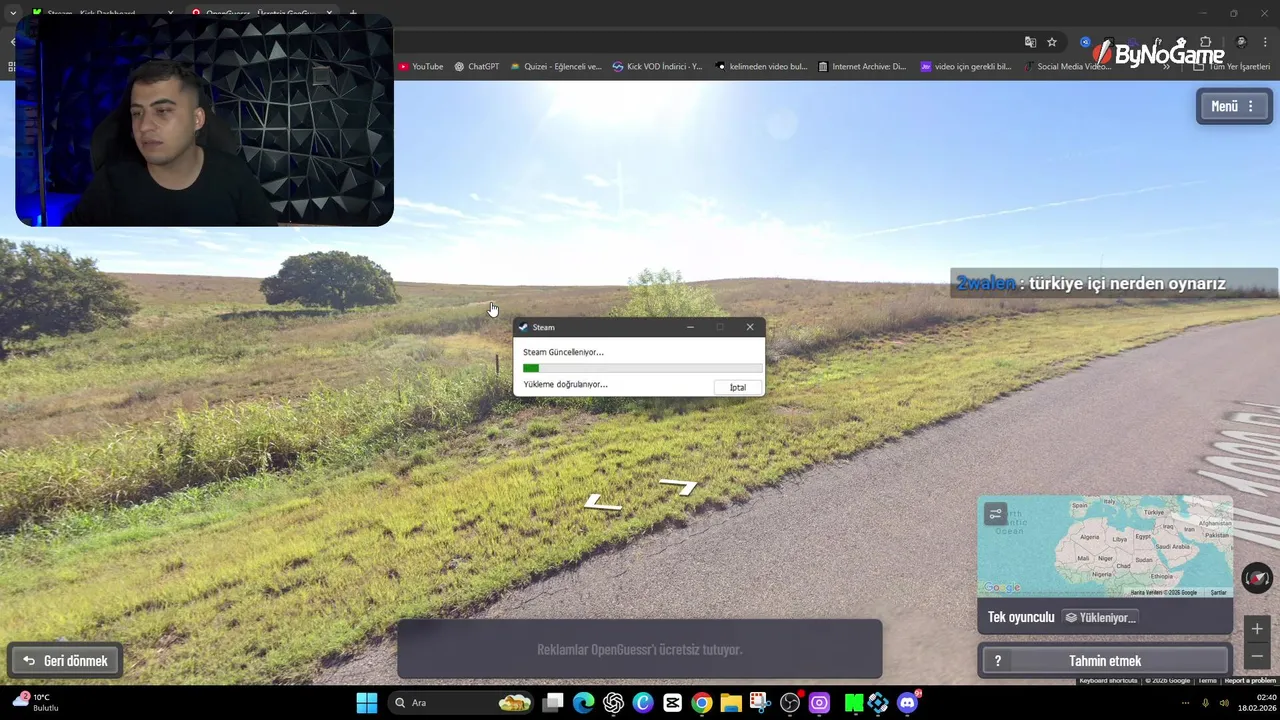Open a new browser tab
The width and height of the screenshot is (1280, 720).
(352, 13)
